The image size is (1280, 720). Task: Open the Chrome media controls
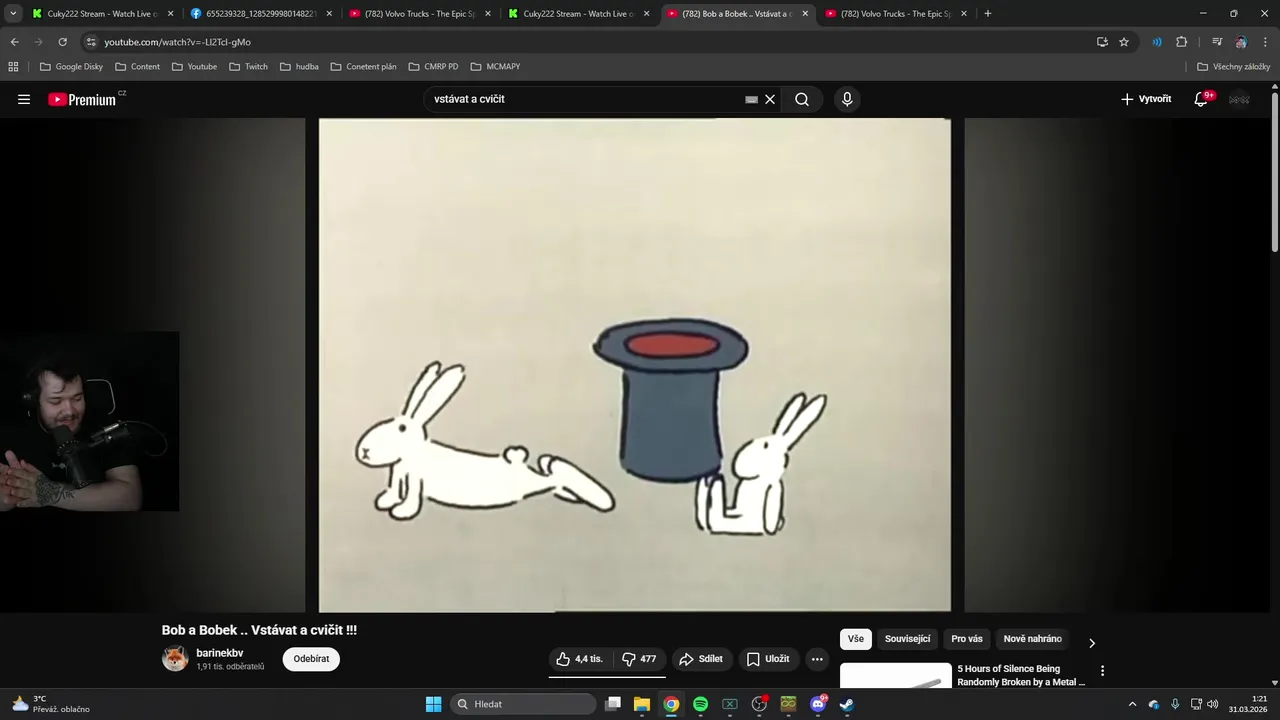pyautogui.click(x=1217, y=42)
